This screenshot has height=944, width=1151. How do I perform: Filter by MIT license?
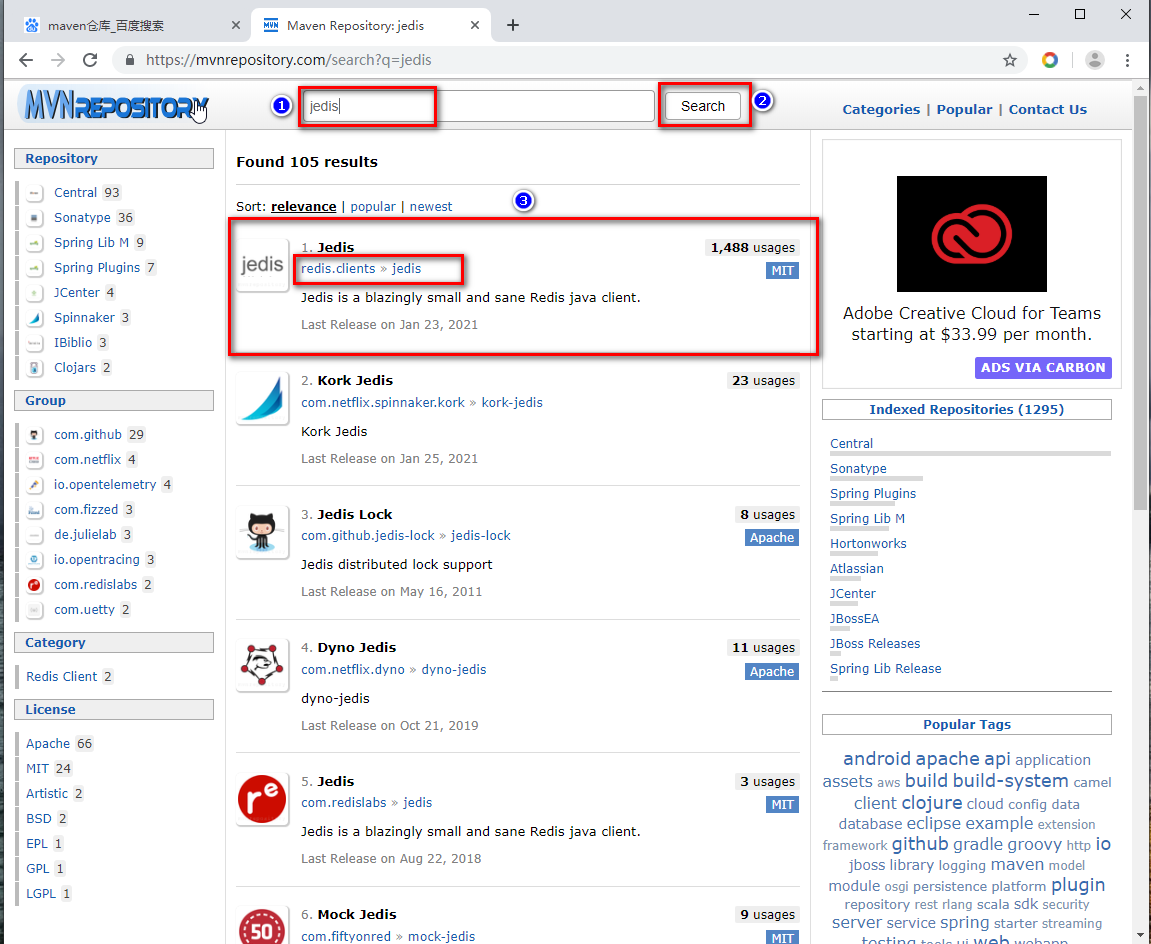(x=38, y=768)
